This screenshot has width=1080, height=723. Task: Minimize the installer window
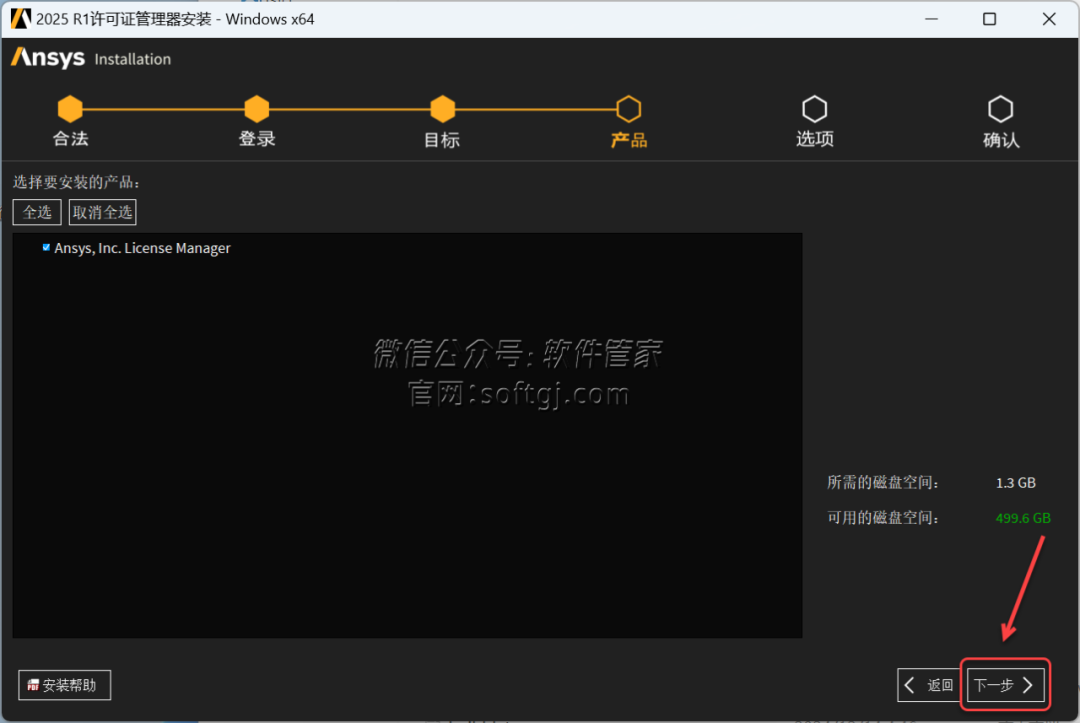coord(931,19)
